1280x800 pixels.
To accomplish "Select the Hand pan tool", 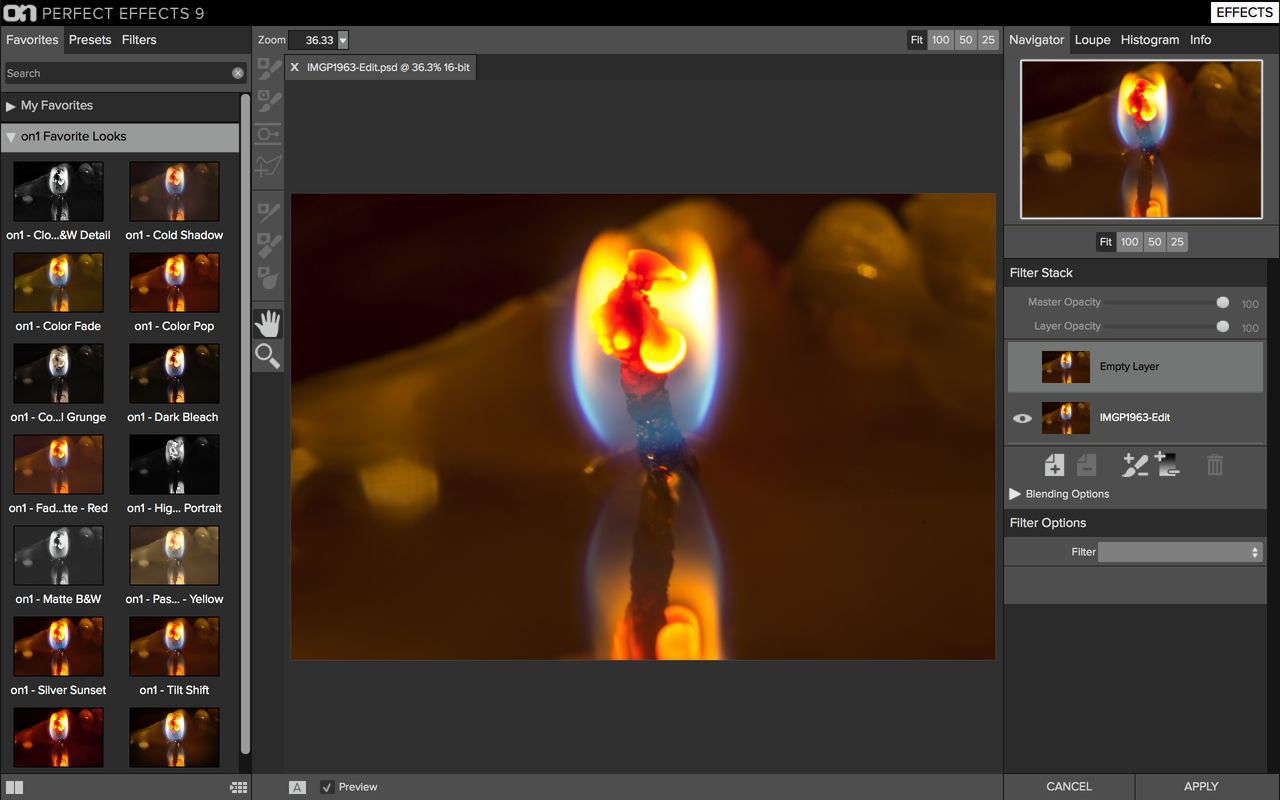I will (x=268, y=322).
